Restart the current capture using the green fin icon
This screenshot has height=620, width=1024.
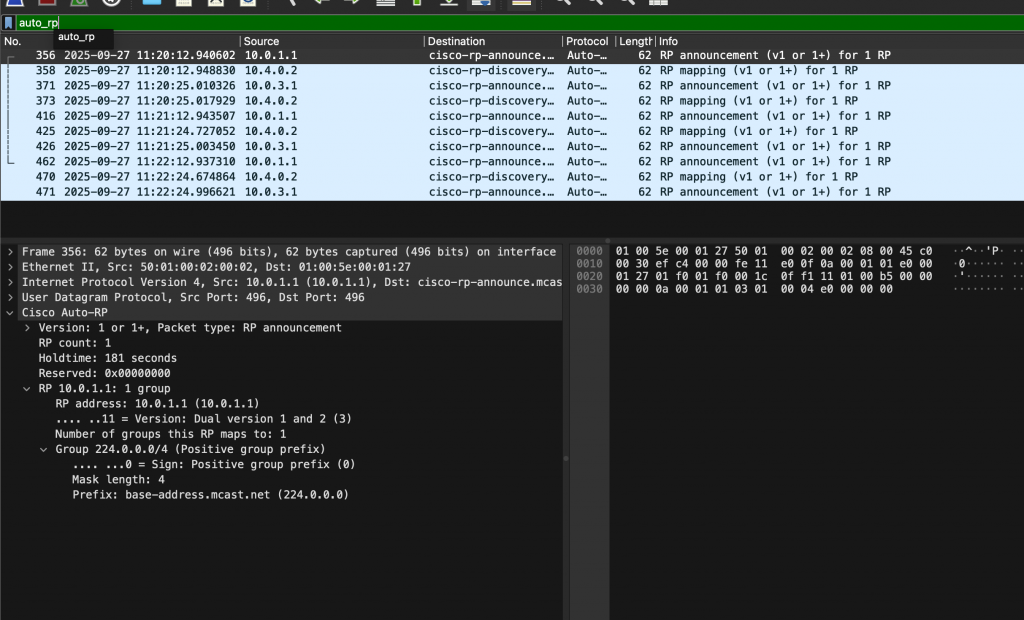click(x=79, y=3)
